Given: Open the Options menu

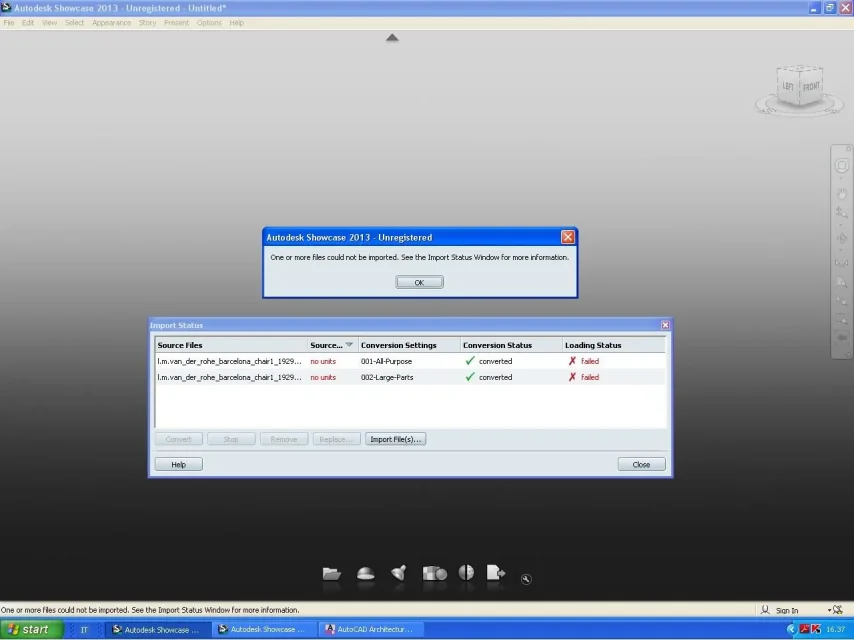Looking at the screenshot, I should (209, 23).
